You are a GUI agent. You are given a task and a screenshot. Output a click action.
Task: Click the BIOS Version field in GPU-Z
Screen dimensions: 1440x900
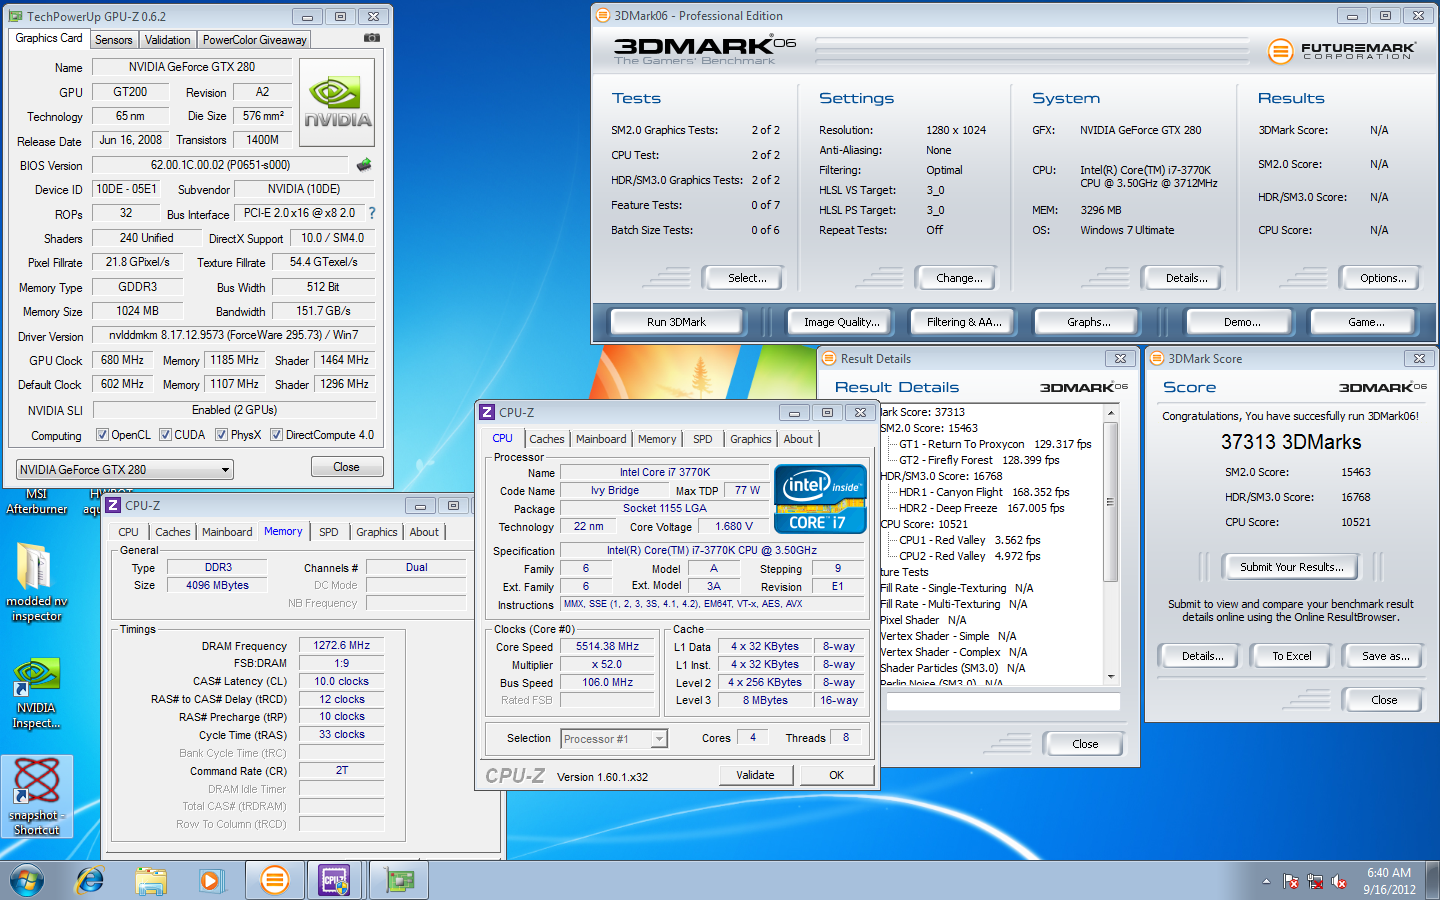tap(220, 165)
